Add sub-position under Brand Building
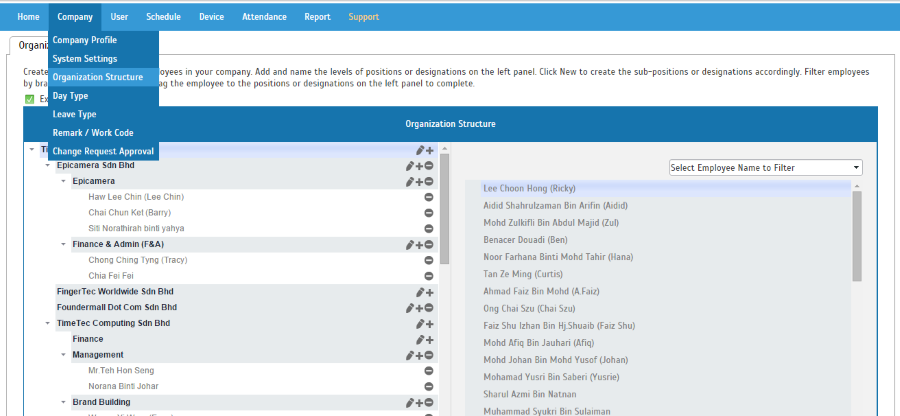 420,402
